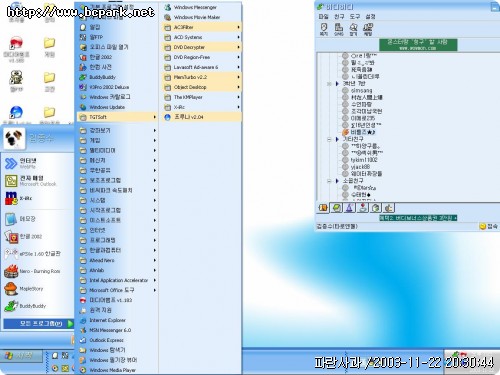
Task: Expand the X-iRc program folder
Action: point(201,107)
